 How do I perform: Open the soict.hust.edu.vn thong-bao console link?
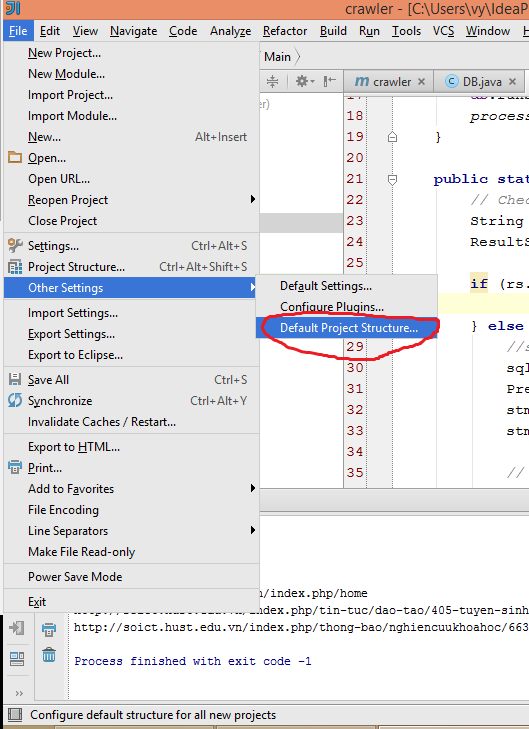(x=301, y=628)
